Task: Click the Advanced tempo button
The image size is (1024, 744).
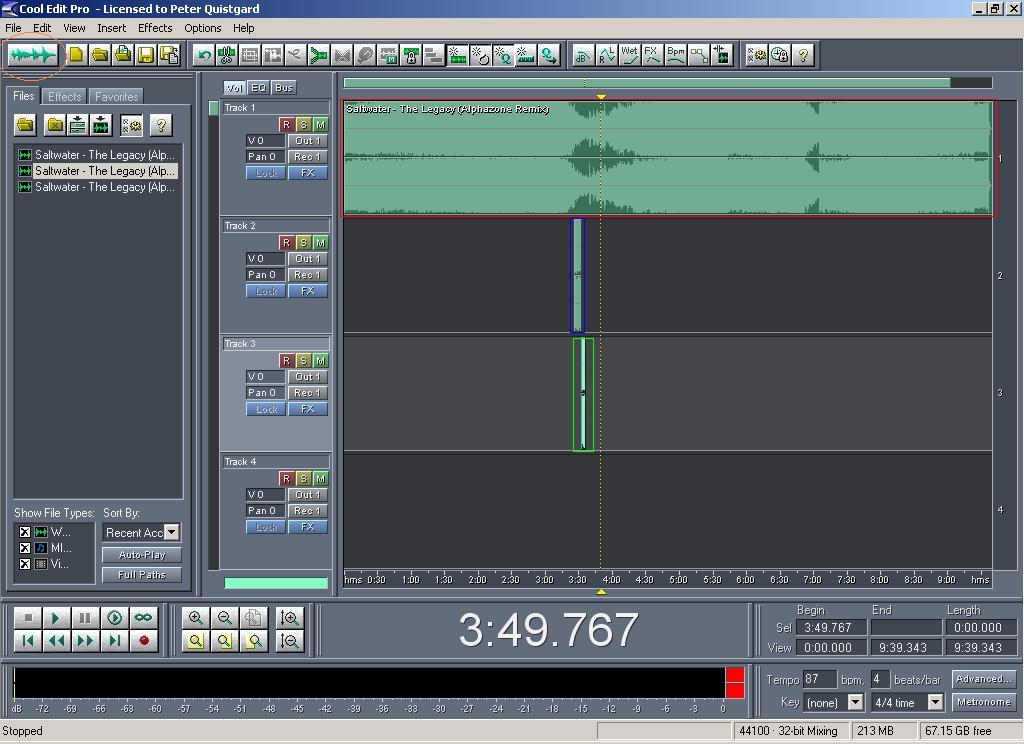Action: coord(984,679)
